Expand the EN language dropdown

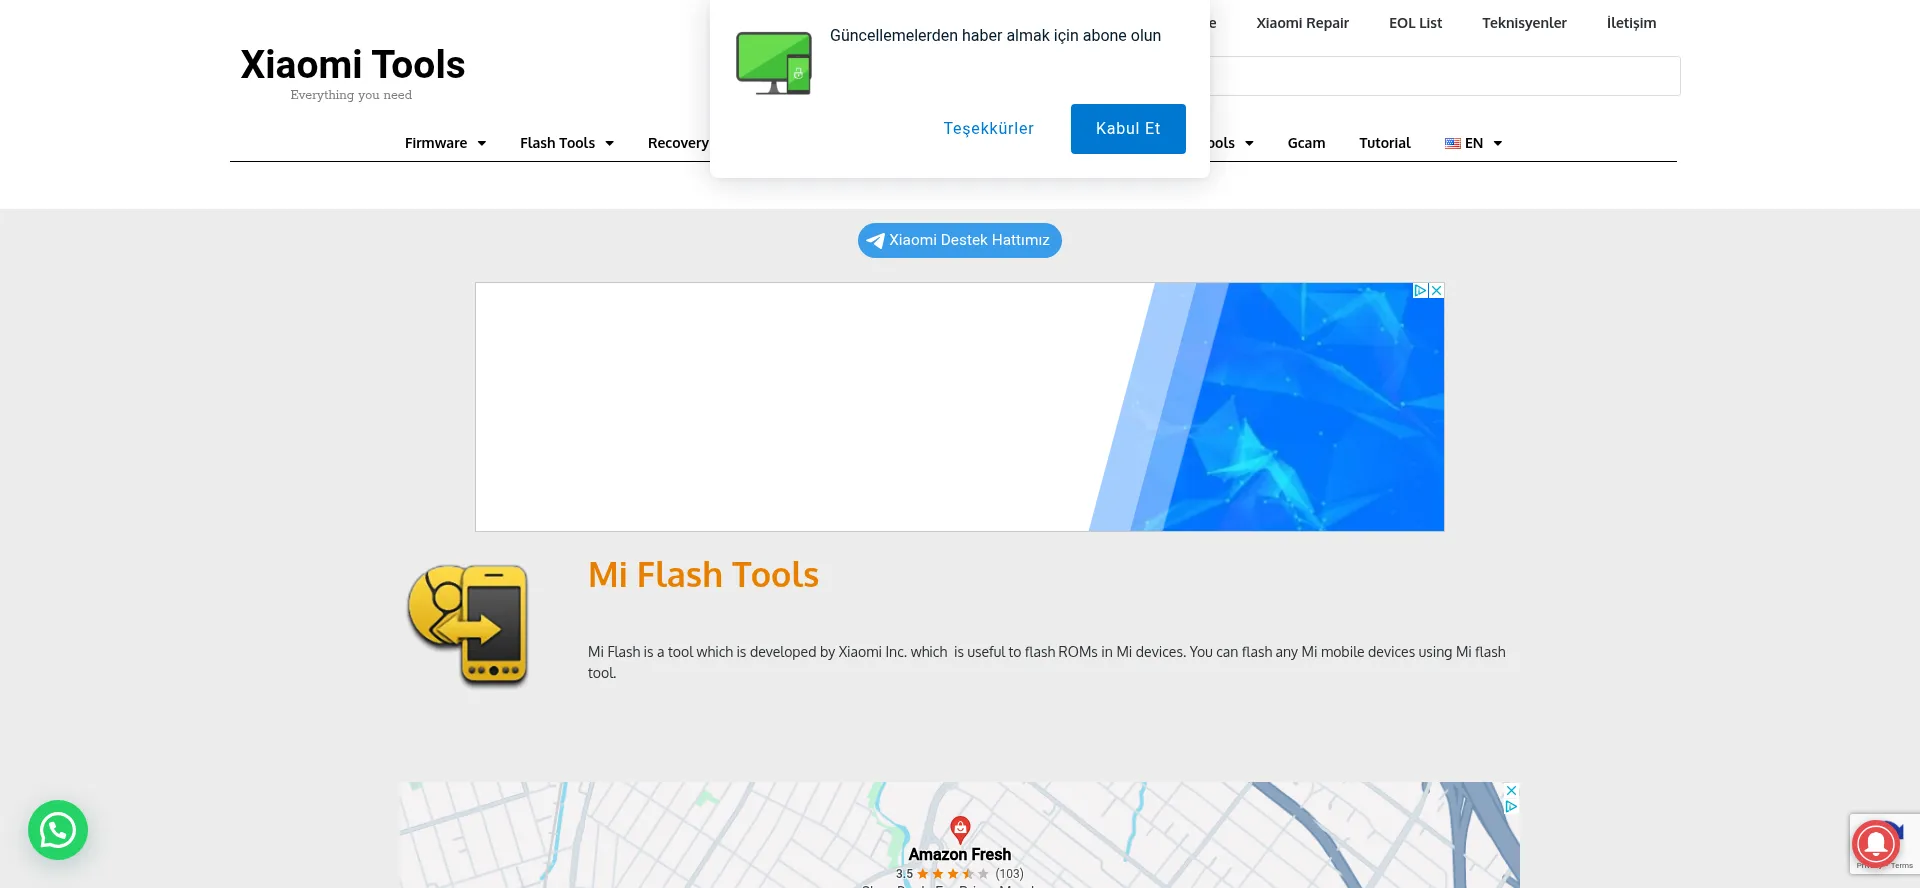click(x=1474, y=143)
